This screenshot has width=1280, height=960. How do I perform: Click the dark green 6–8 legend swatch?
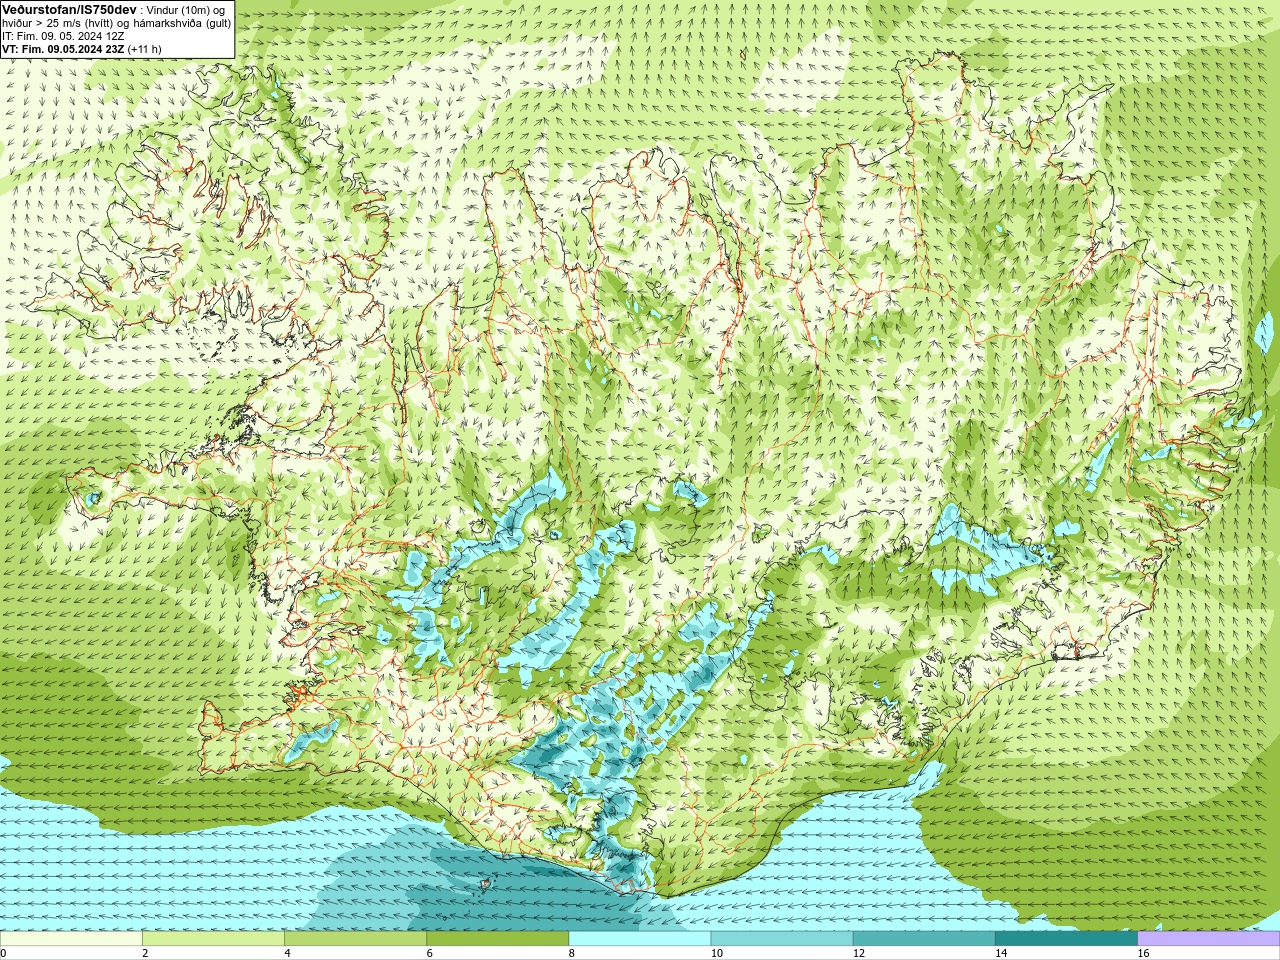pos(497,938)
